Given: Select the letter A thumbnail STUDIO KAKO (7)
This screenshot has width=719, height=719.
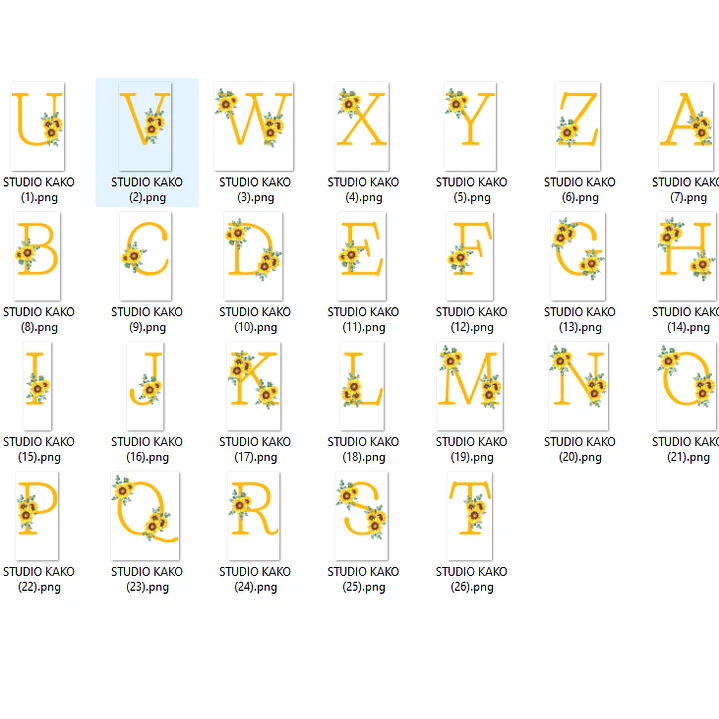Looking at the screenshot, I should tap(686, 126).
